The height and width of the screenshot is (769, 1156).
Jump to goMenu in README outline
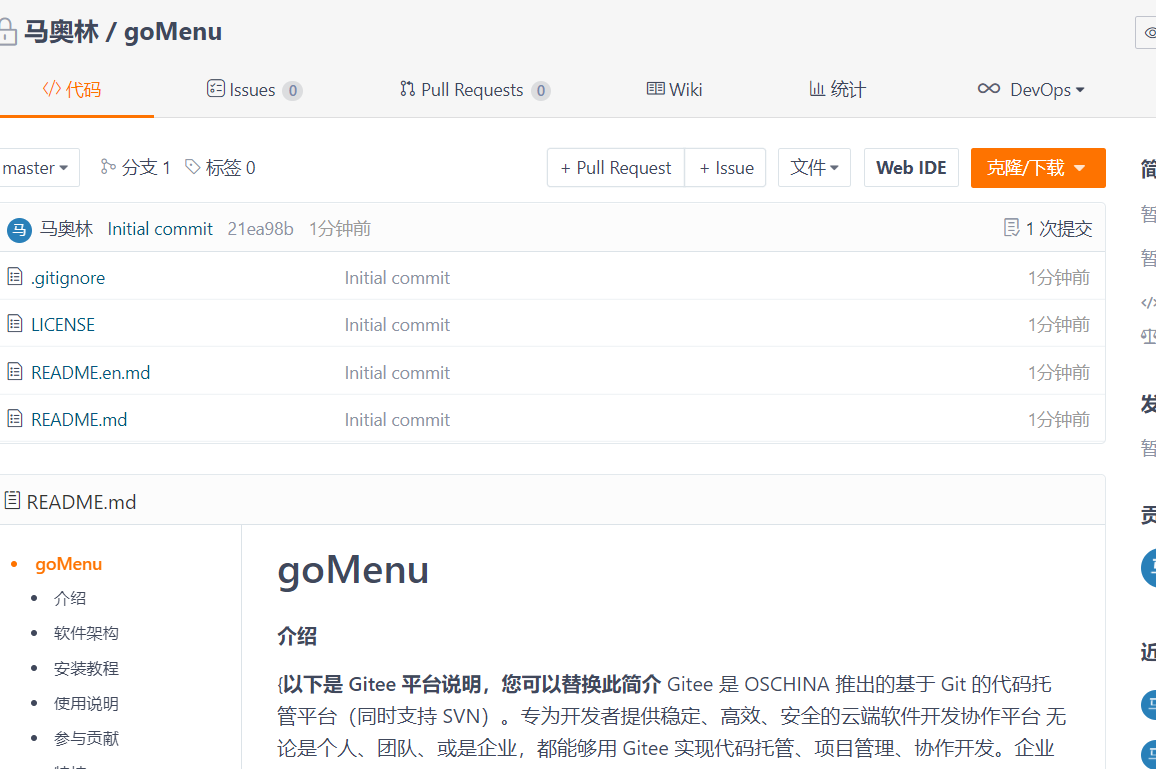pos(69,564)
